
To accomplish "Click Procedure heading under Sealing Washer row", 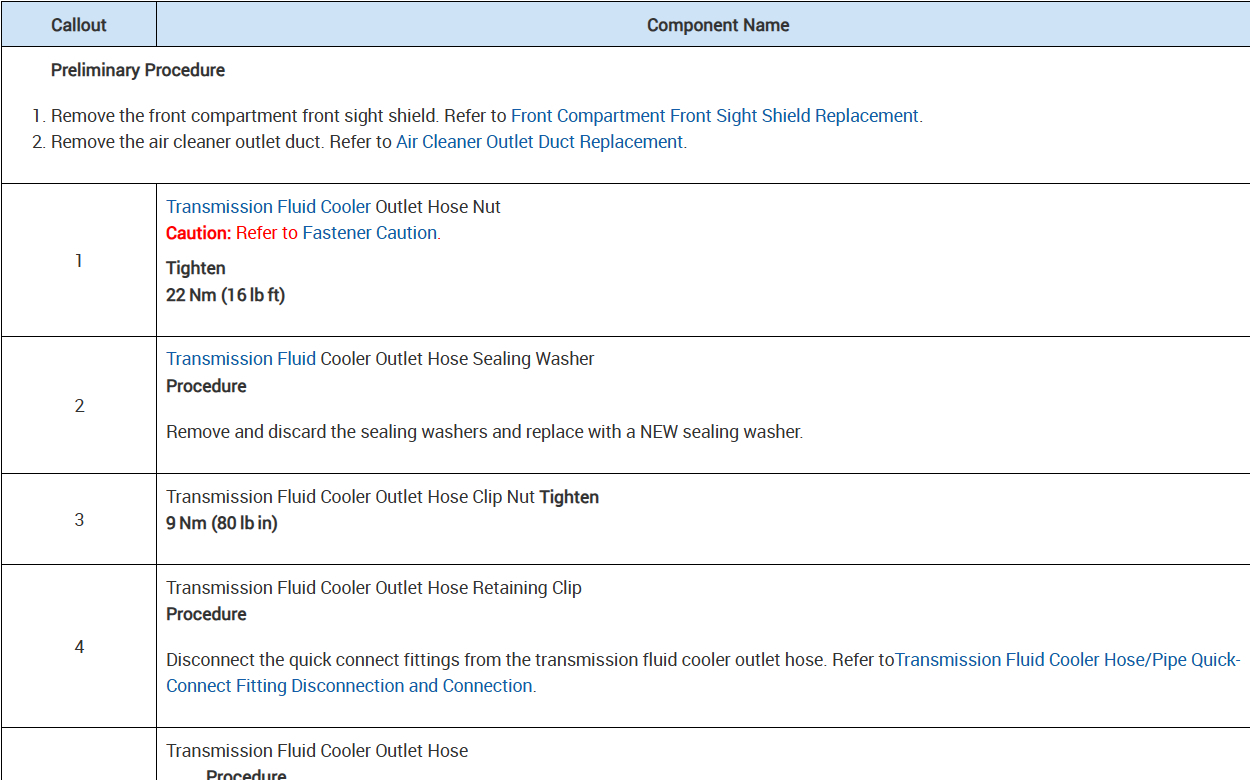I will tap(206, 386).
